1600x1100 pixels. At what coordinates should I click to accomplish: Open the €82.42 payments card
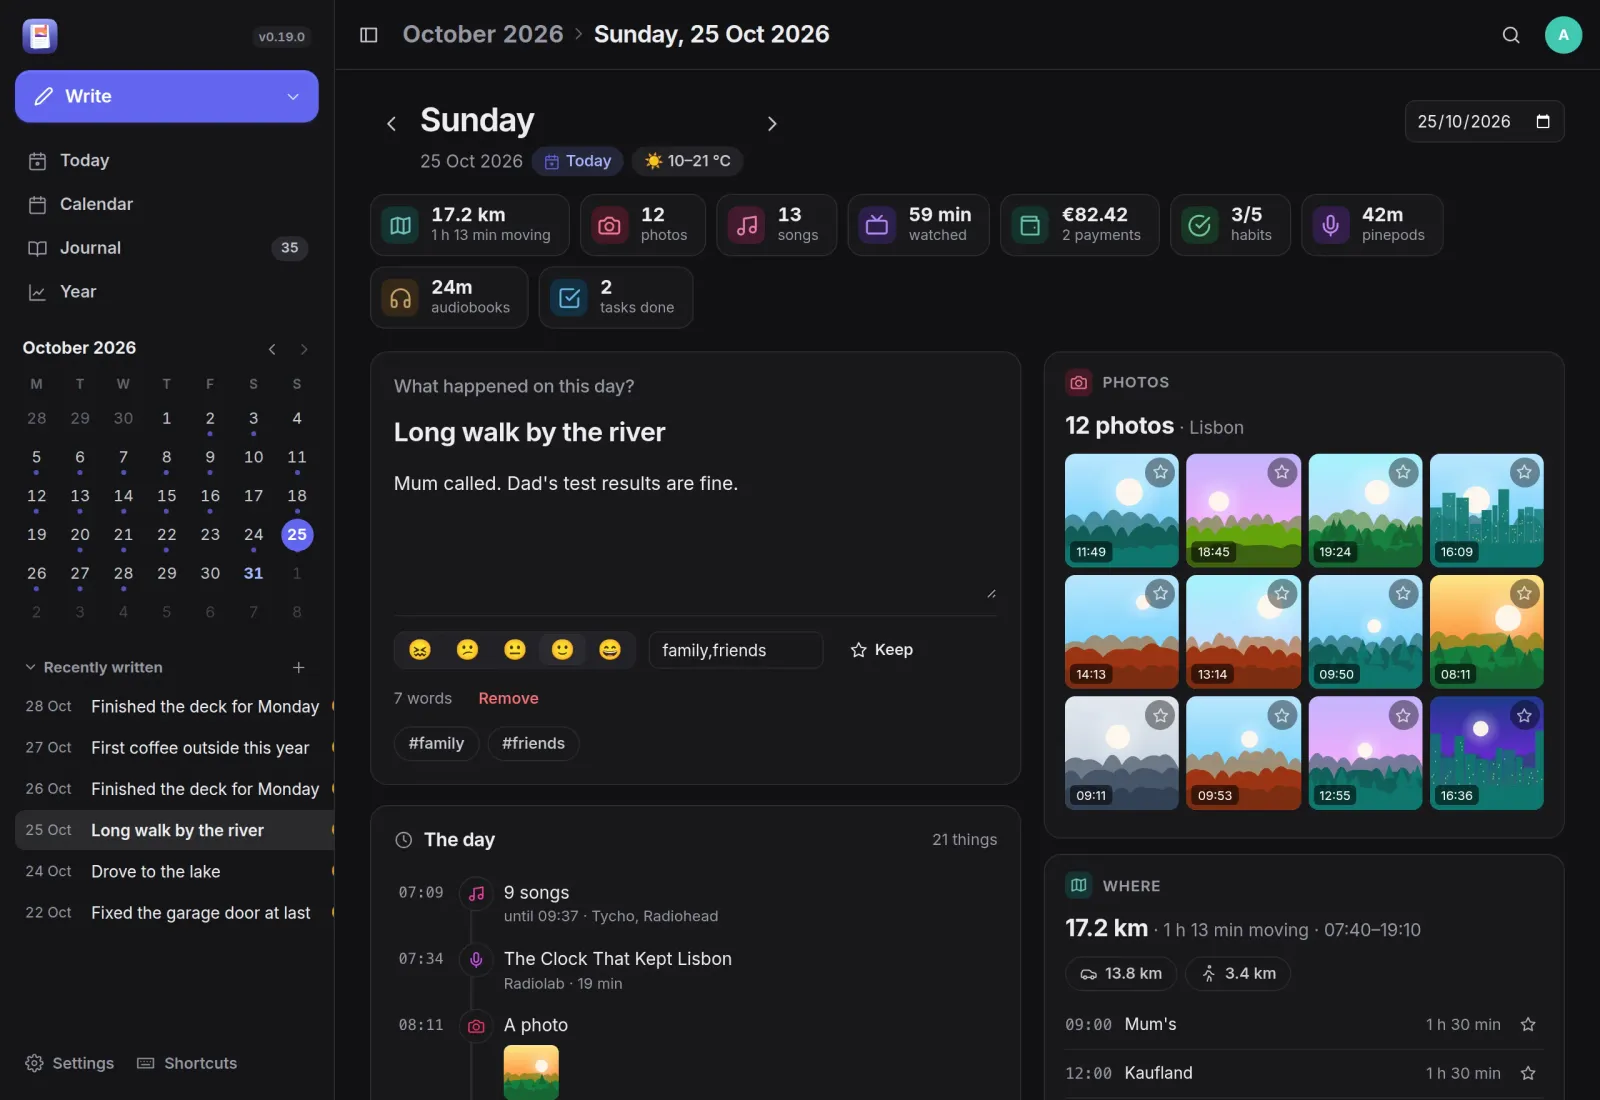(x=1080, y=225)
